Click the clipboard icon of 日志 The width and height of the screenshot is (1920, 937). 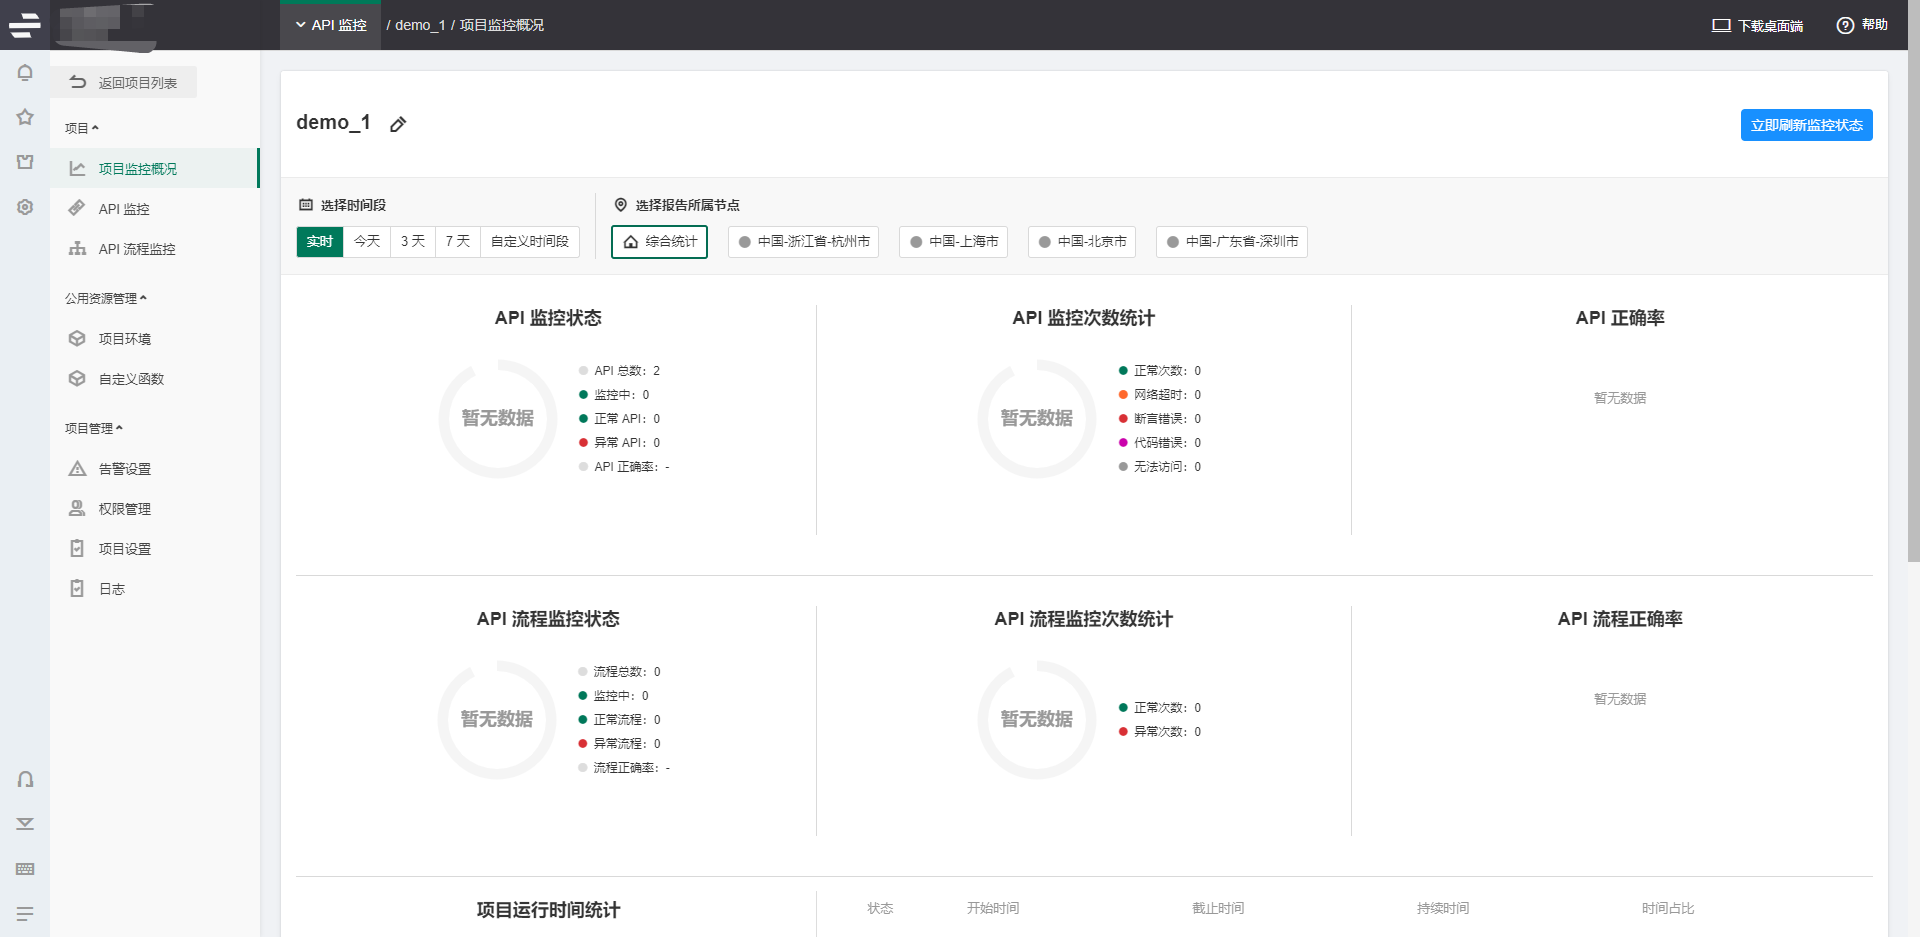[77, 588]
